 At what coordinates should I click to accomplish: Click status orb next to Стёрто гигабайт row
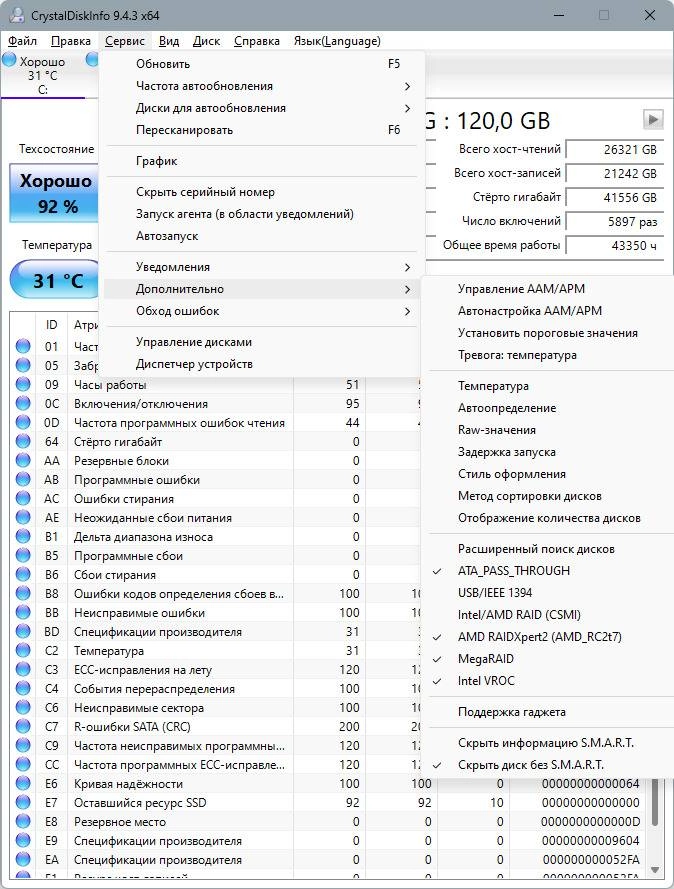tap(23, 442)
